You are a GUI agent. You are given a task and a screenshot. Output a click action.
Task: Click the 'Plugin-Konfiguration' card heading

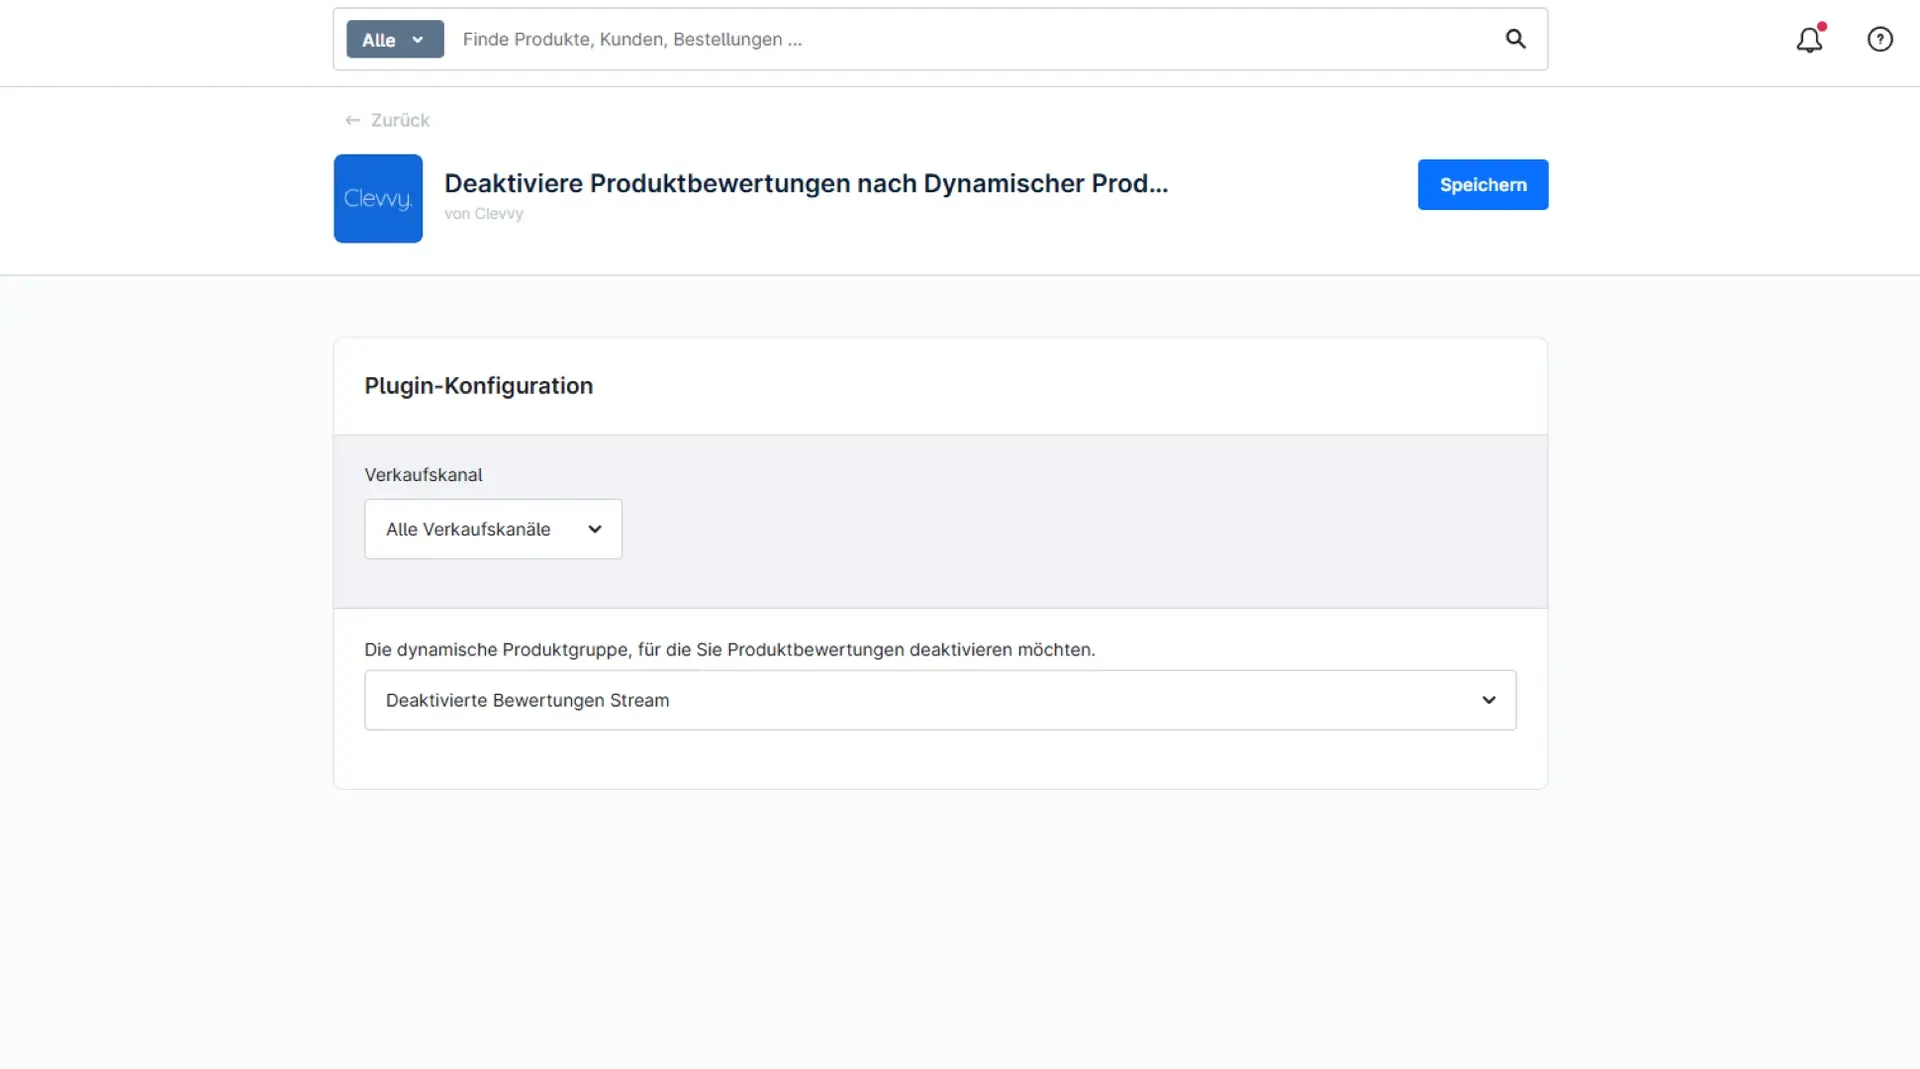click(x=479, y=386)
